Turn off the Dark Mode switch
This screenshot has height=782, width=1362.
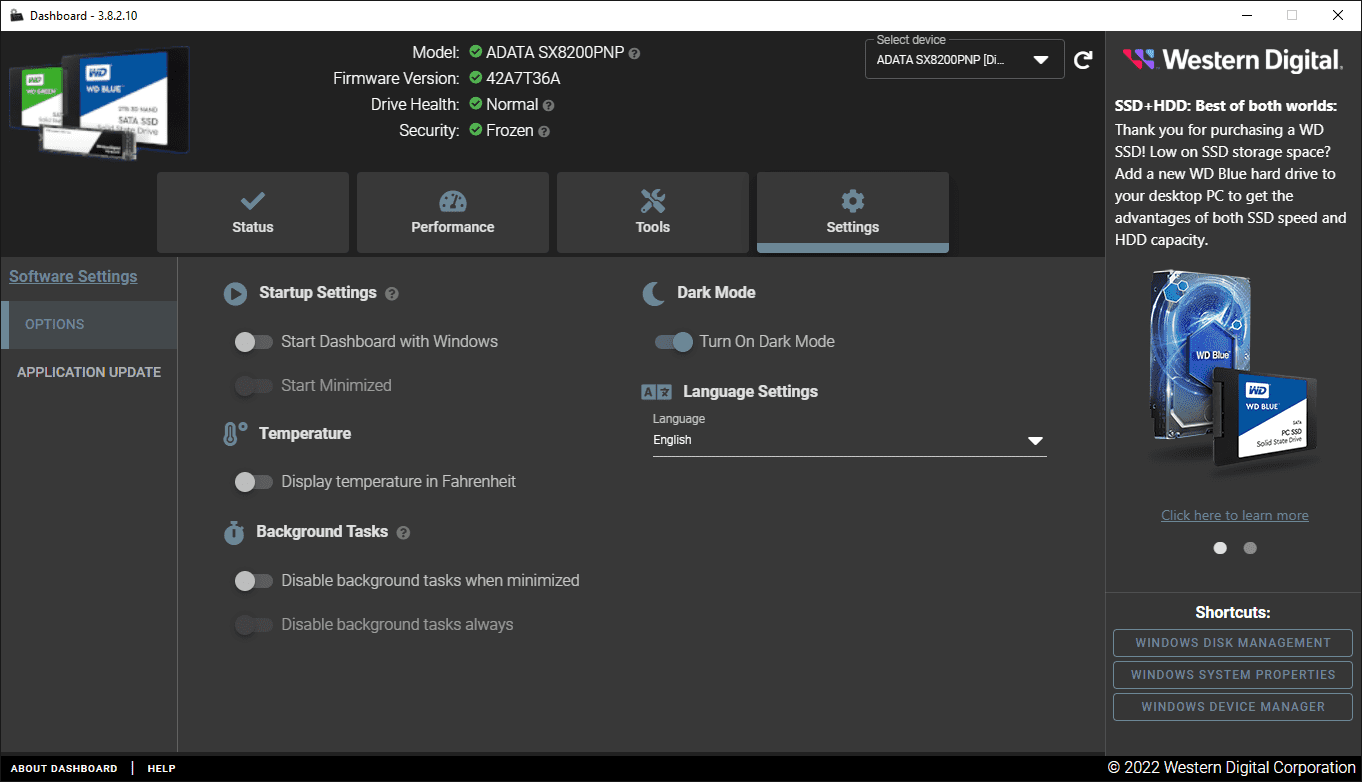coord(674,342)
